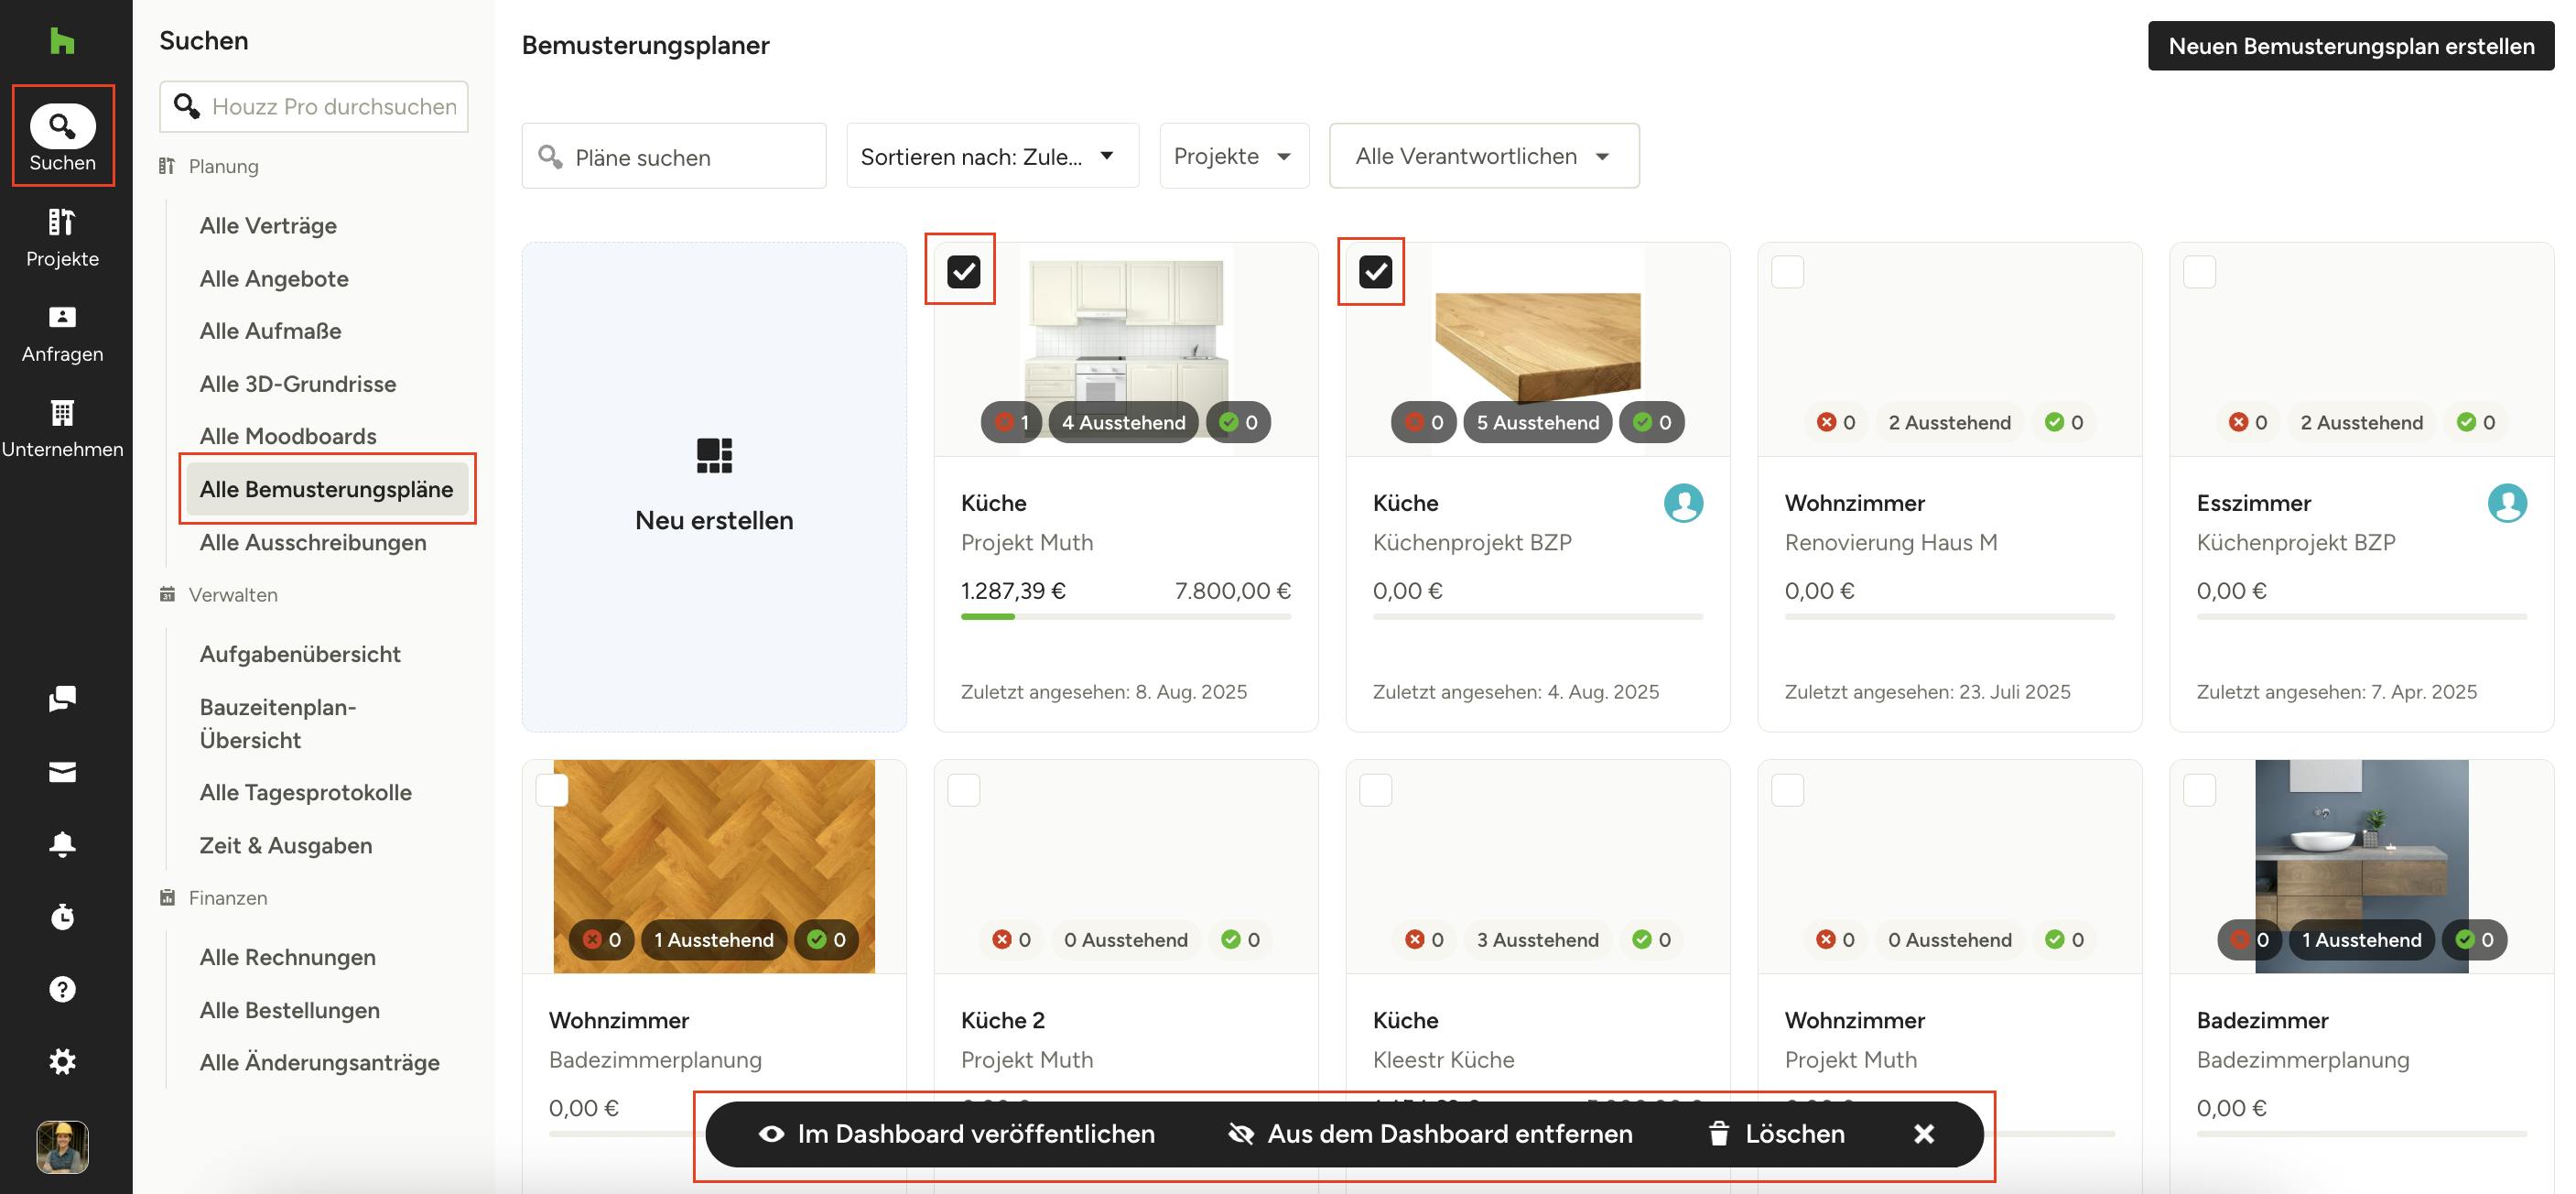This screenshot has width=2576, height=1194.
Task: Open the chat messages sidebar icon
Action: point(62,698)
